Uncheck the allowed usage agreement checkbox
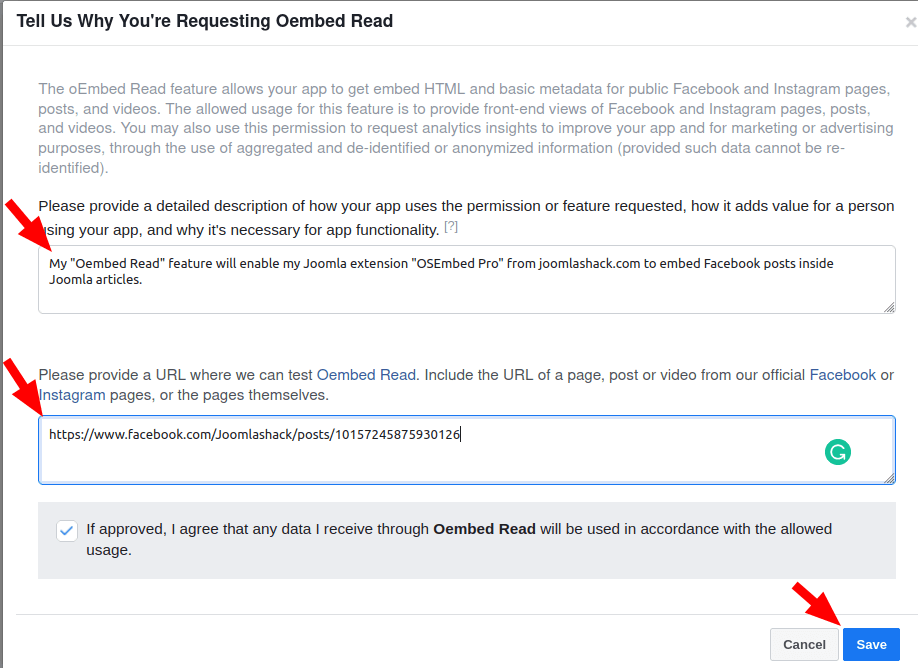 coord(67,530)
